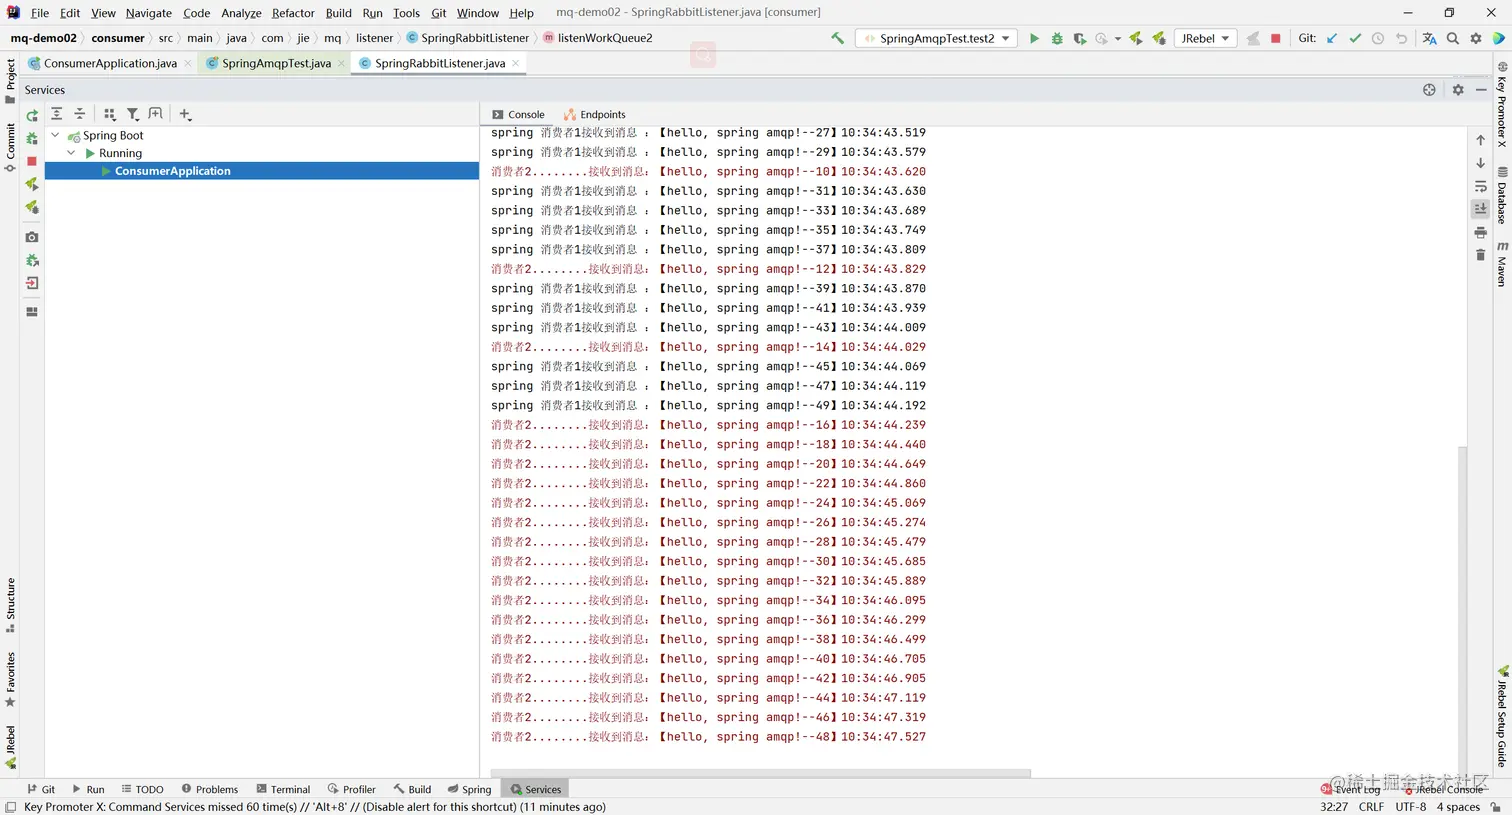Open the UTF-8 encoding selector
1512x815 pixels.
click(x=1410, y=807)
